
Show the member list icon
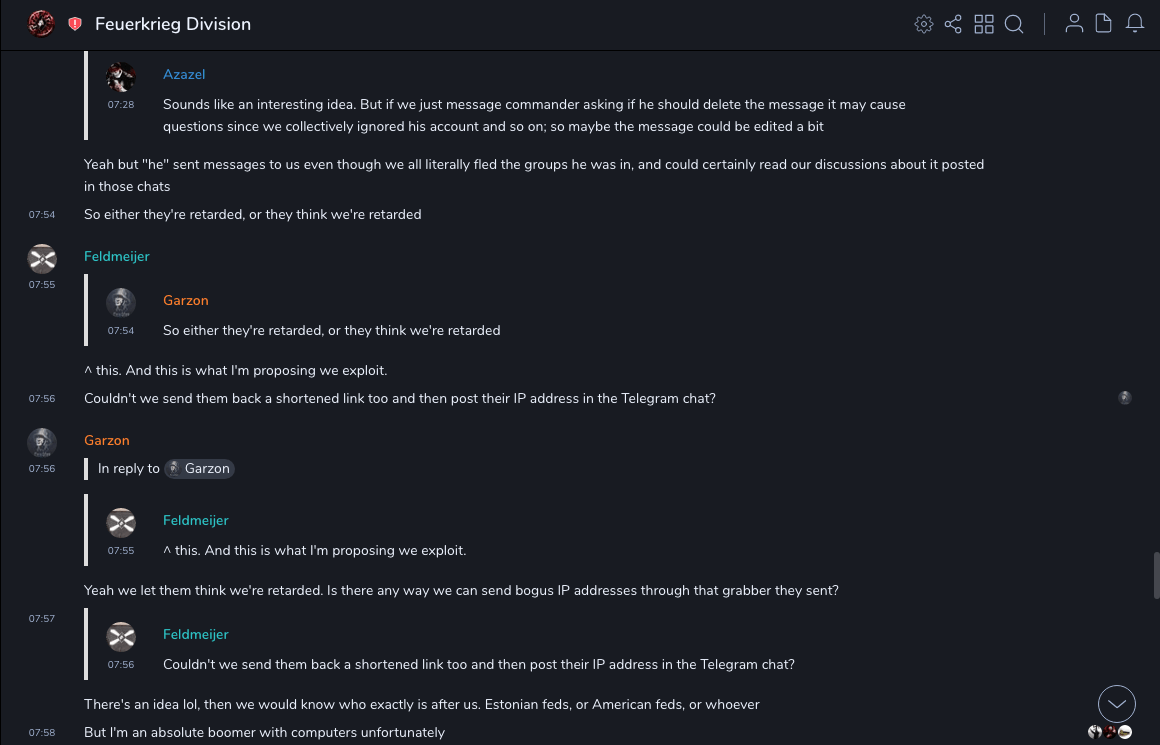coord(1074,24)
